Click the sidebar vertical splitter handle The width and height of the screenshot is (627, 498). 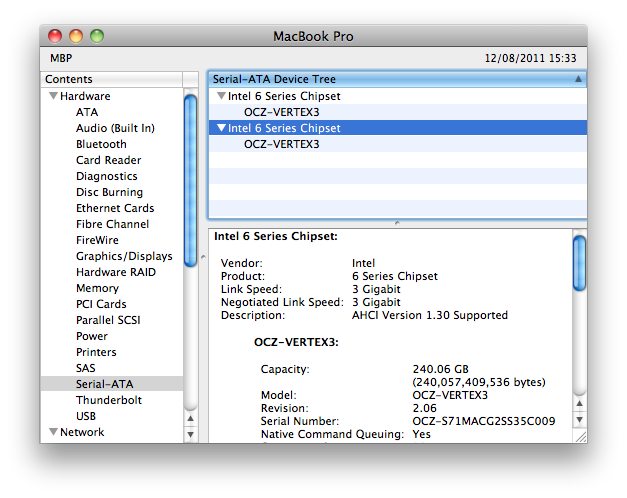pos(203,257)
